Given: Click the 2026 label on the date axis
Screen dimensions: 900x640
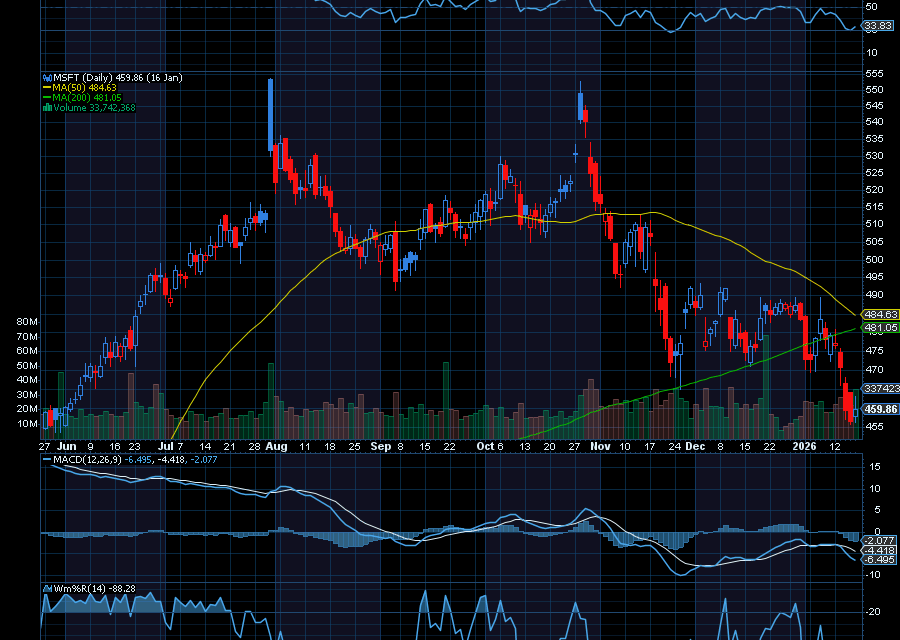Looking at the screenshot, I should click(x=805, y=446).
